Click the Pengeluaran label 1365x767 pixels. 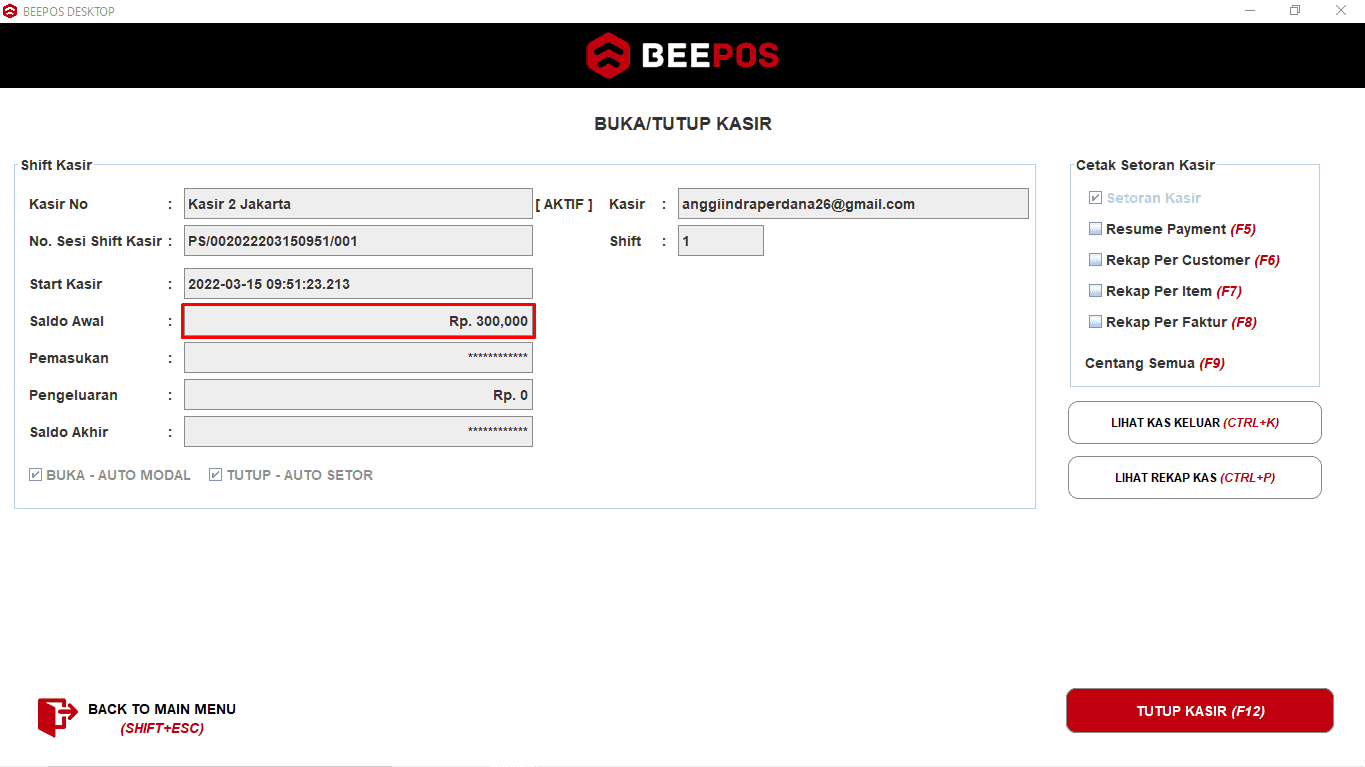tap(73, 395)
